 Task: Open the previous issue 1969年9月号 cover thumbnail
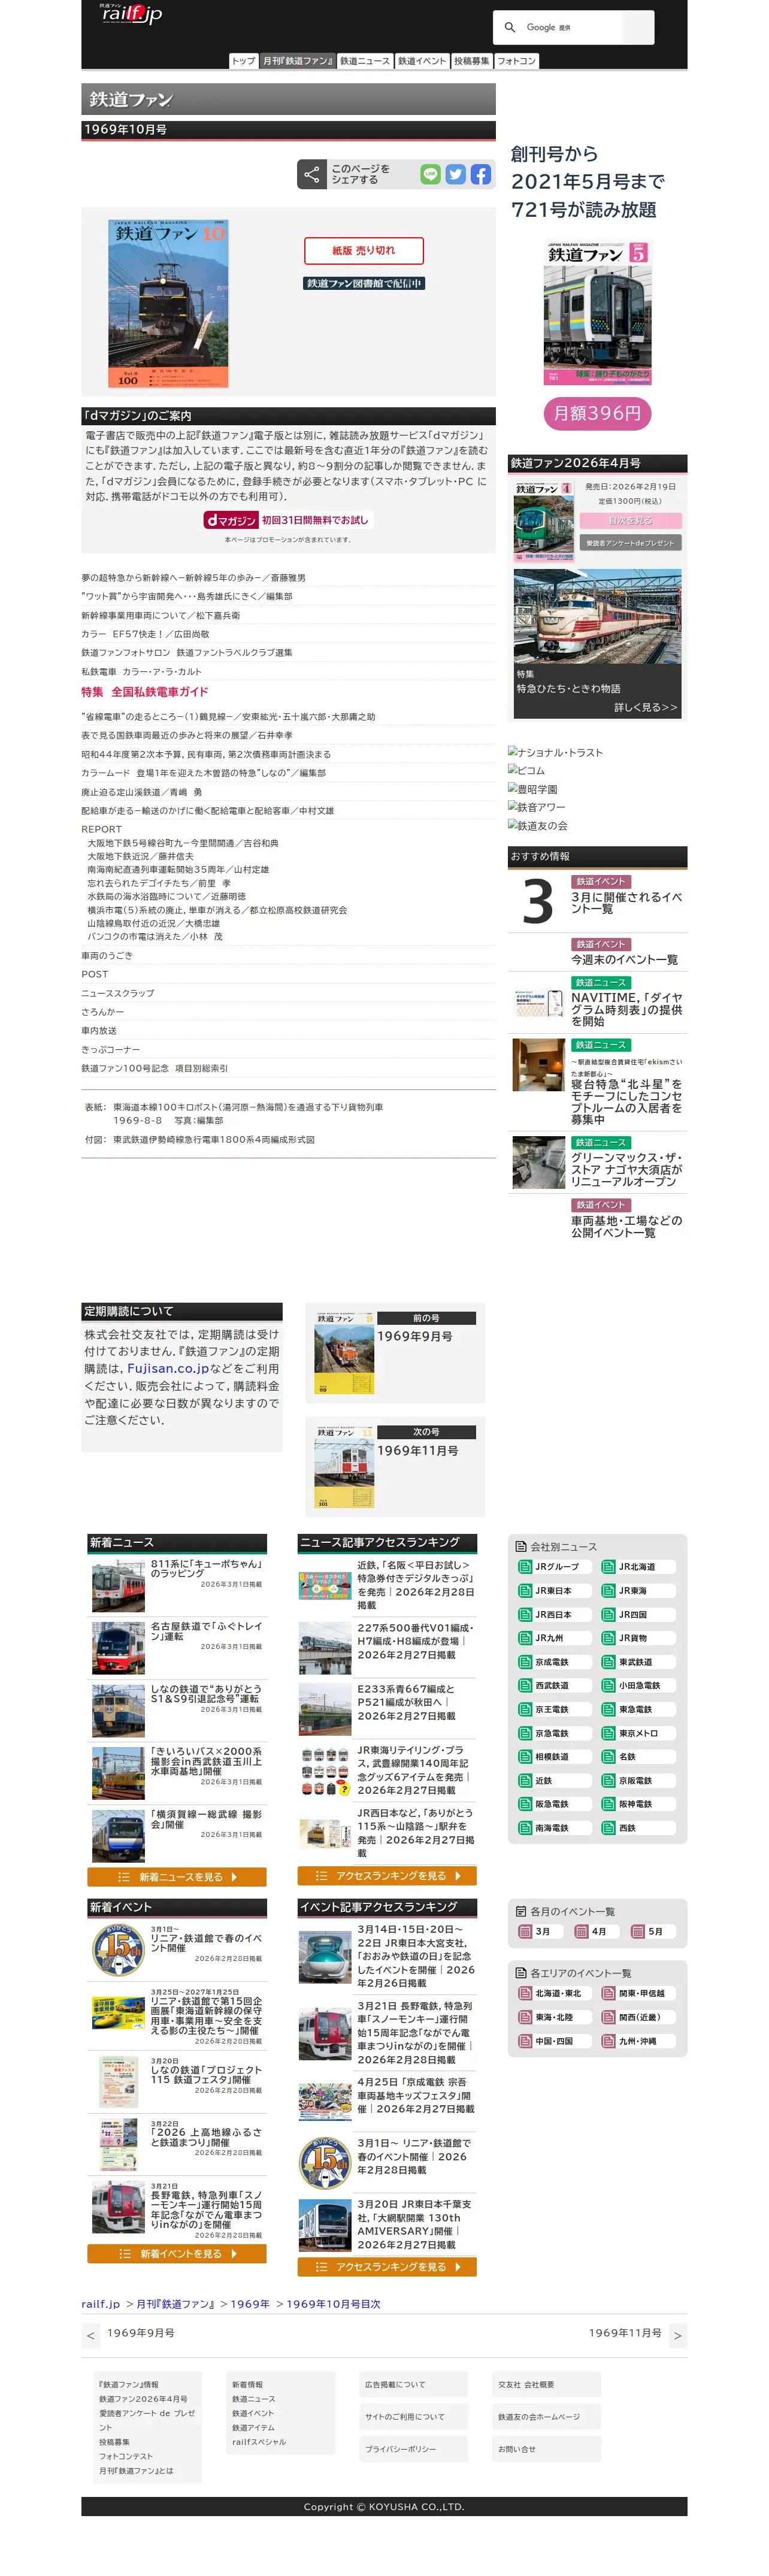pos(344,1353)
